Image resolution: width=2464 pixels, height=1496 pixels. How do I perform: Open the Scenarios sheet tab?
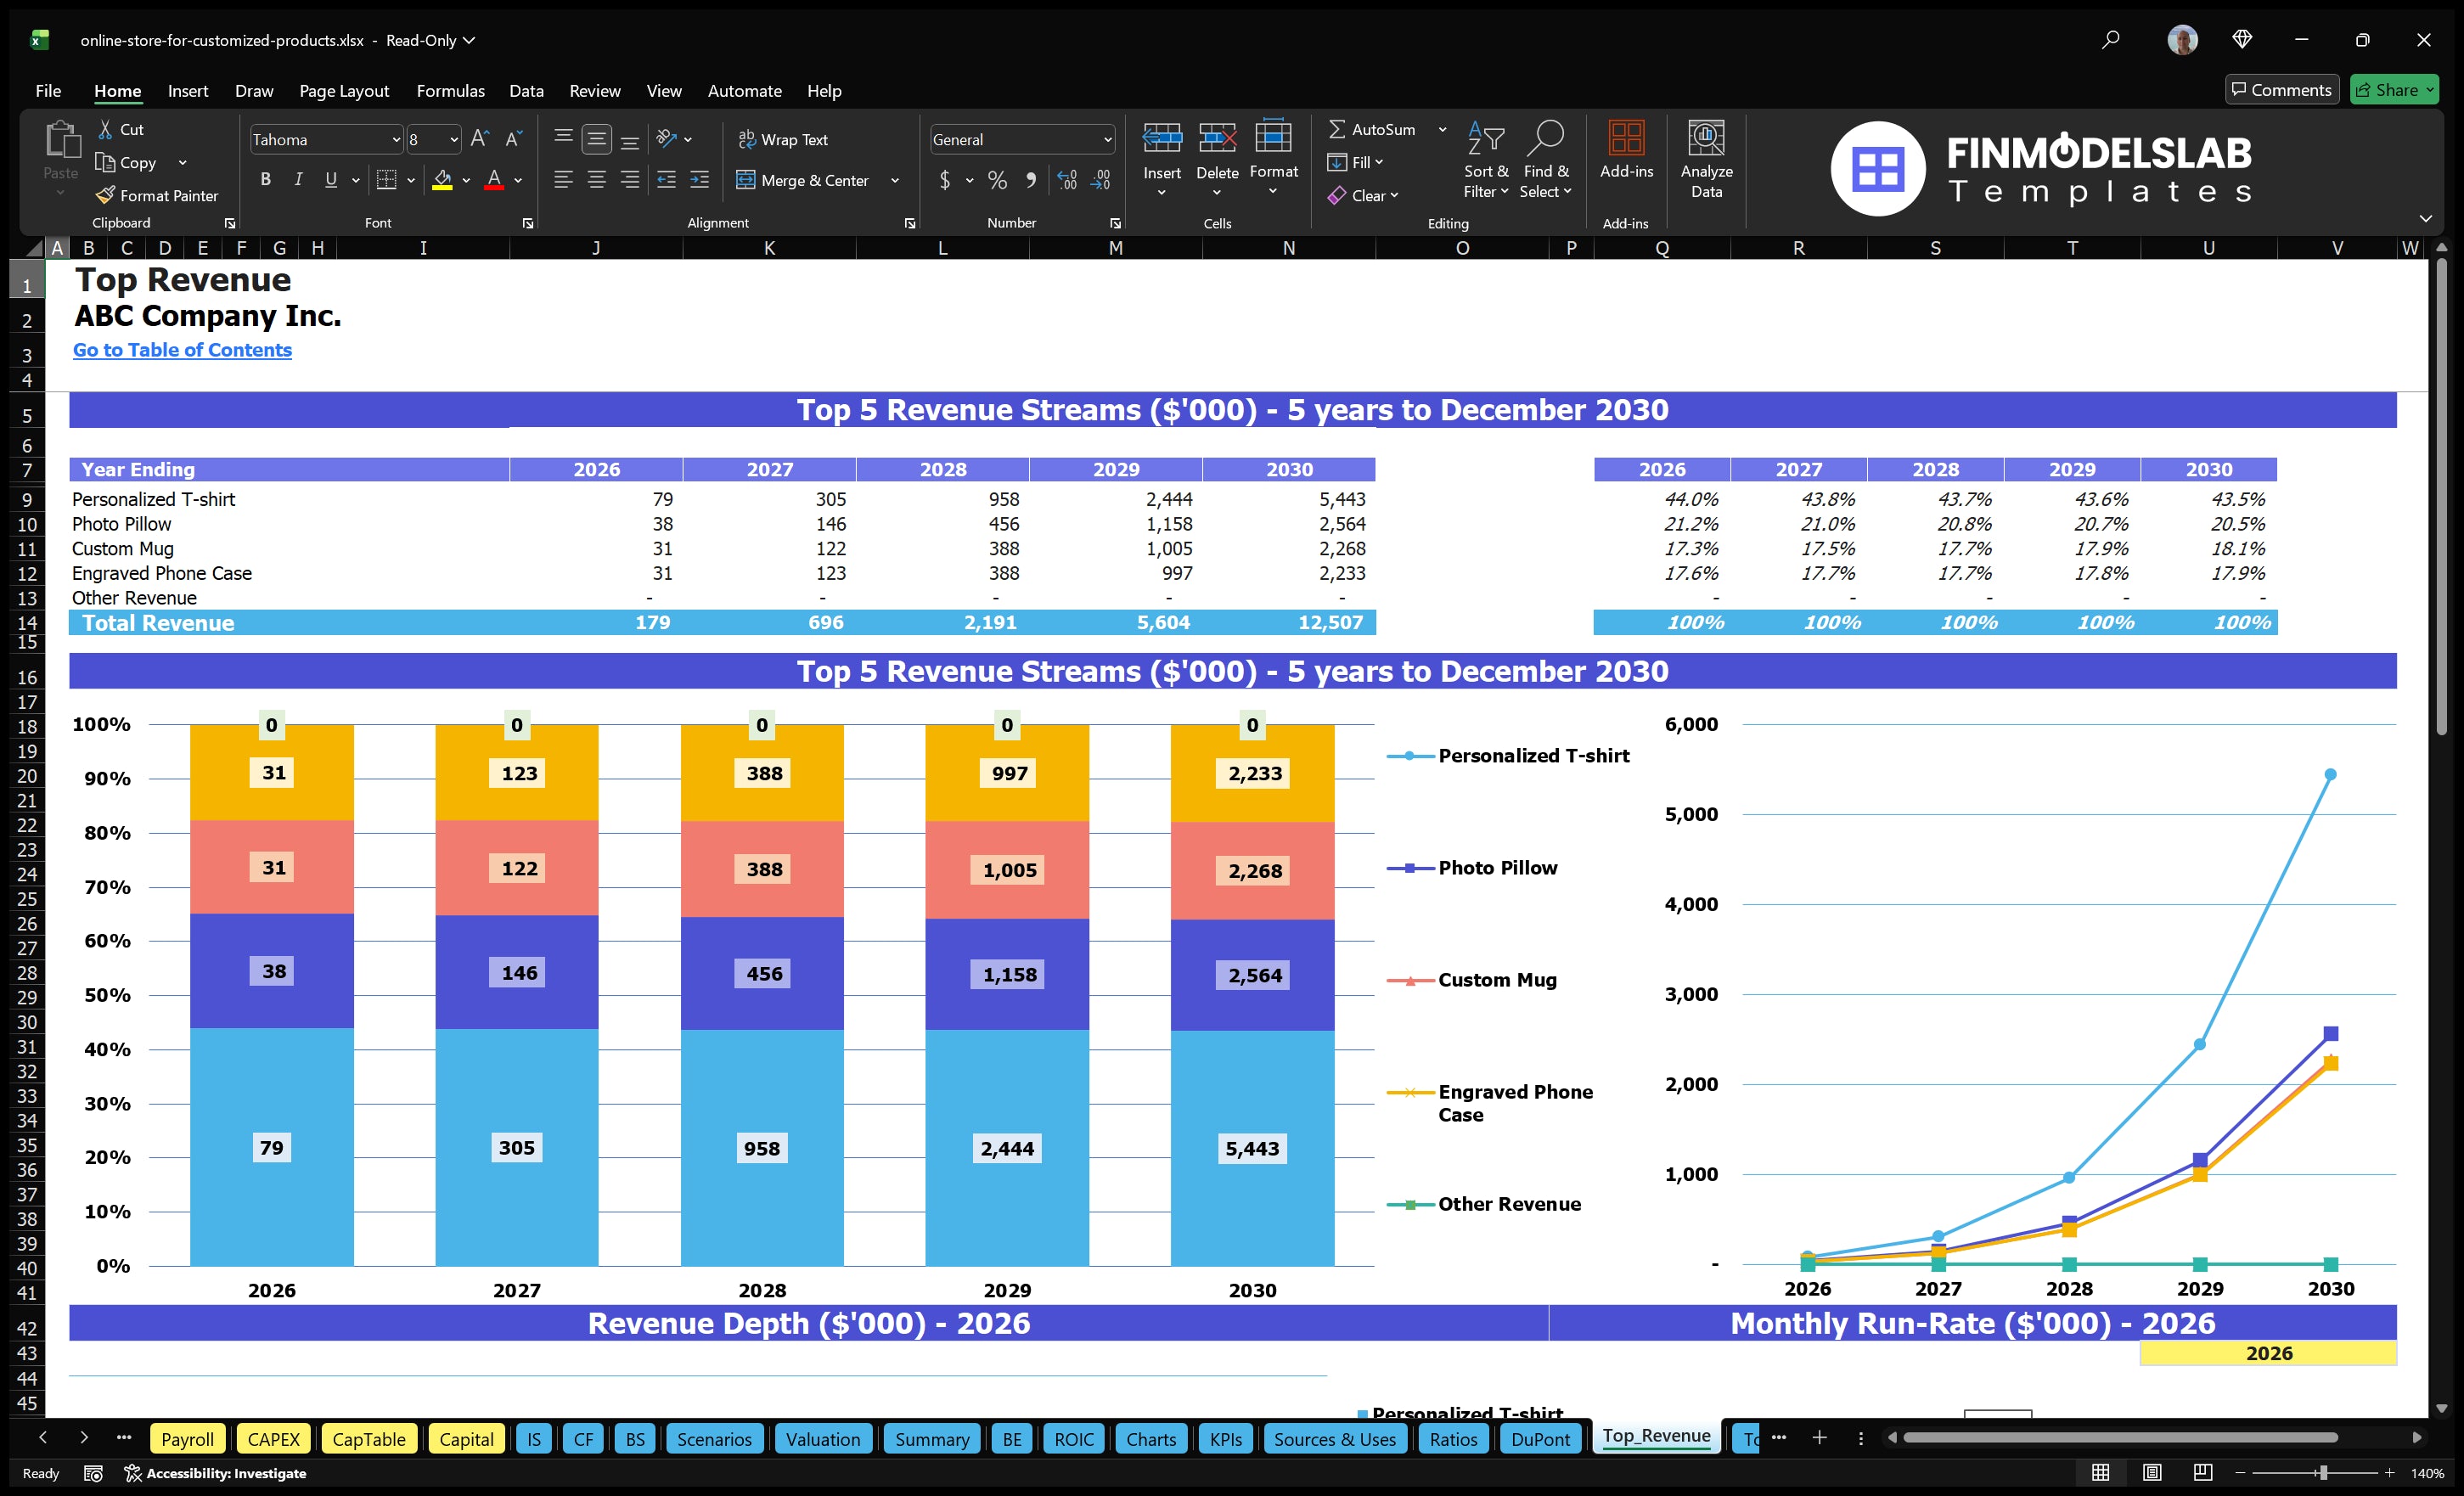(x=713, y=1438)
